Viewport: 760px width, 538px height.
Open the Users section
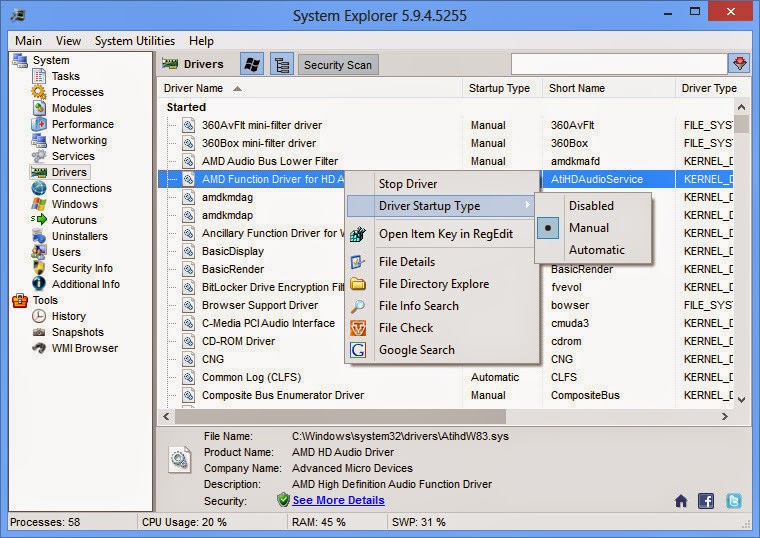pyautogui.click(x=66, y=252)
